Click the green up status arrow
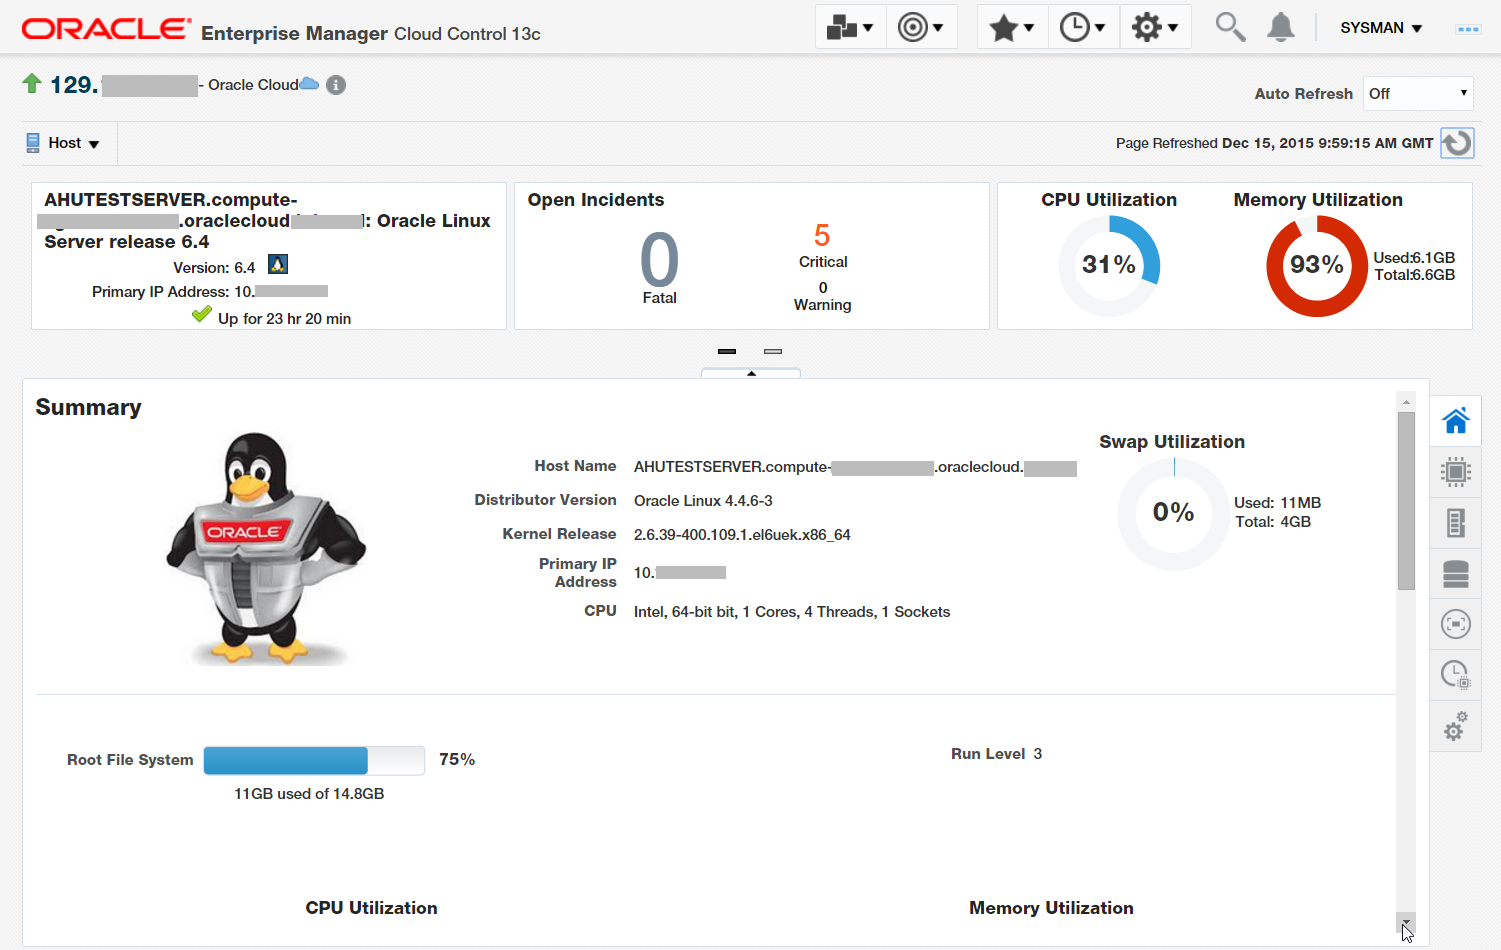 [x=32, y=83]
